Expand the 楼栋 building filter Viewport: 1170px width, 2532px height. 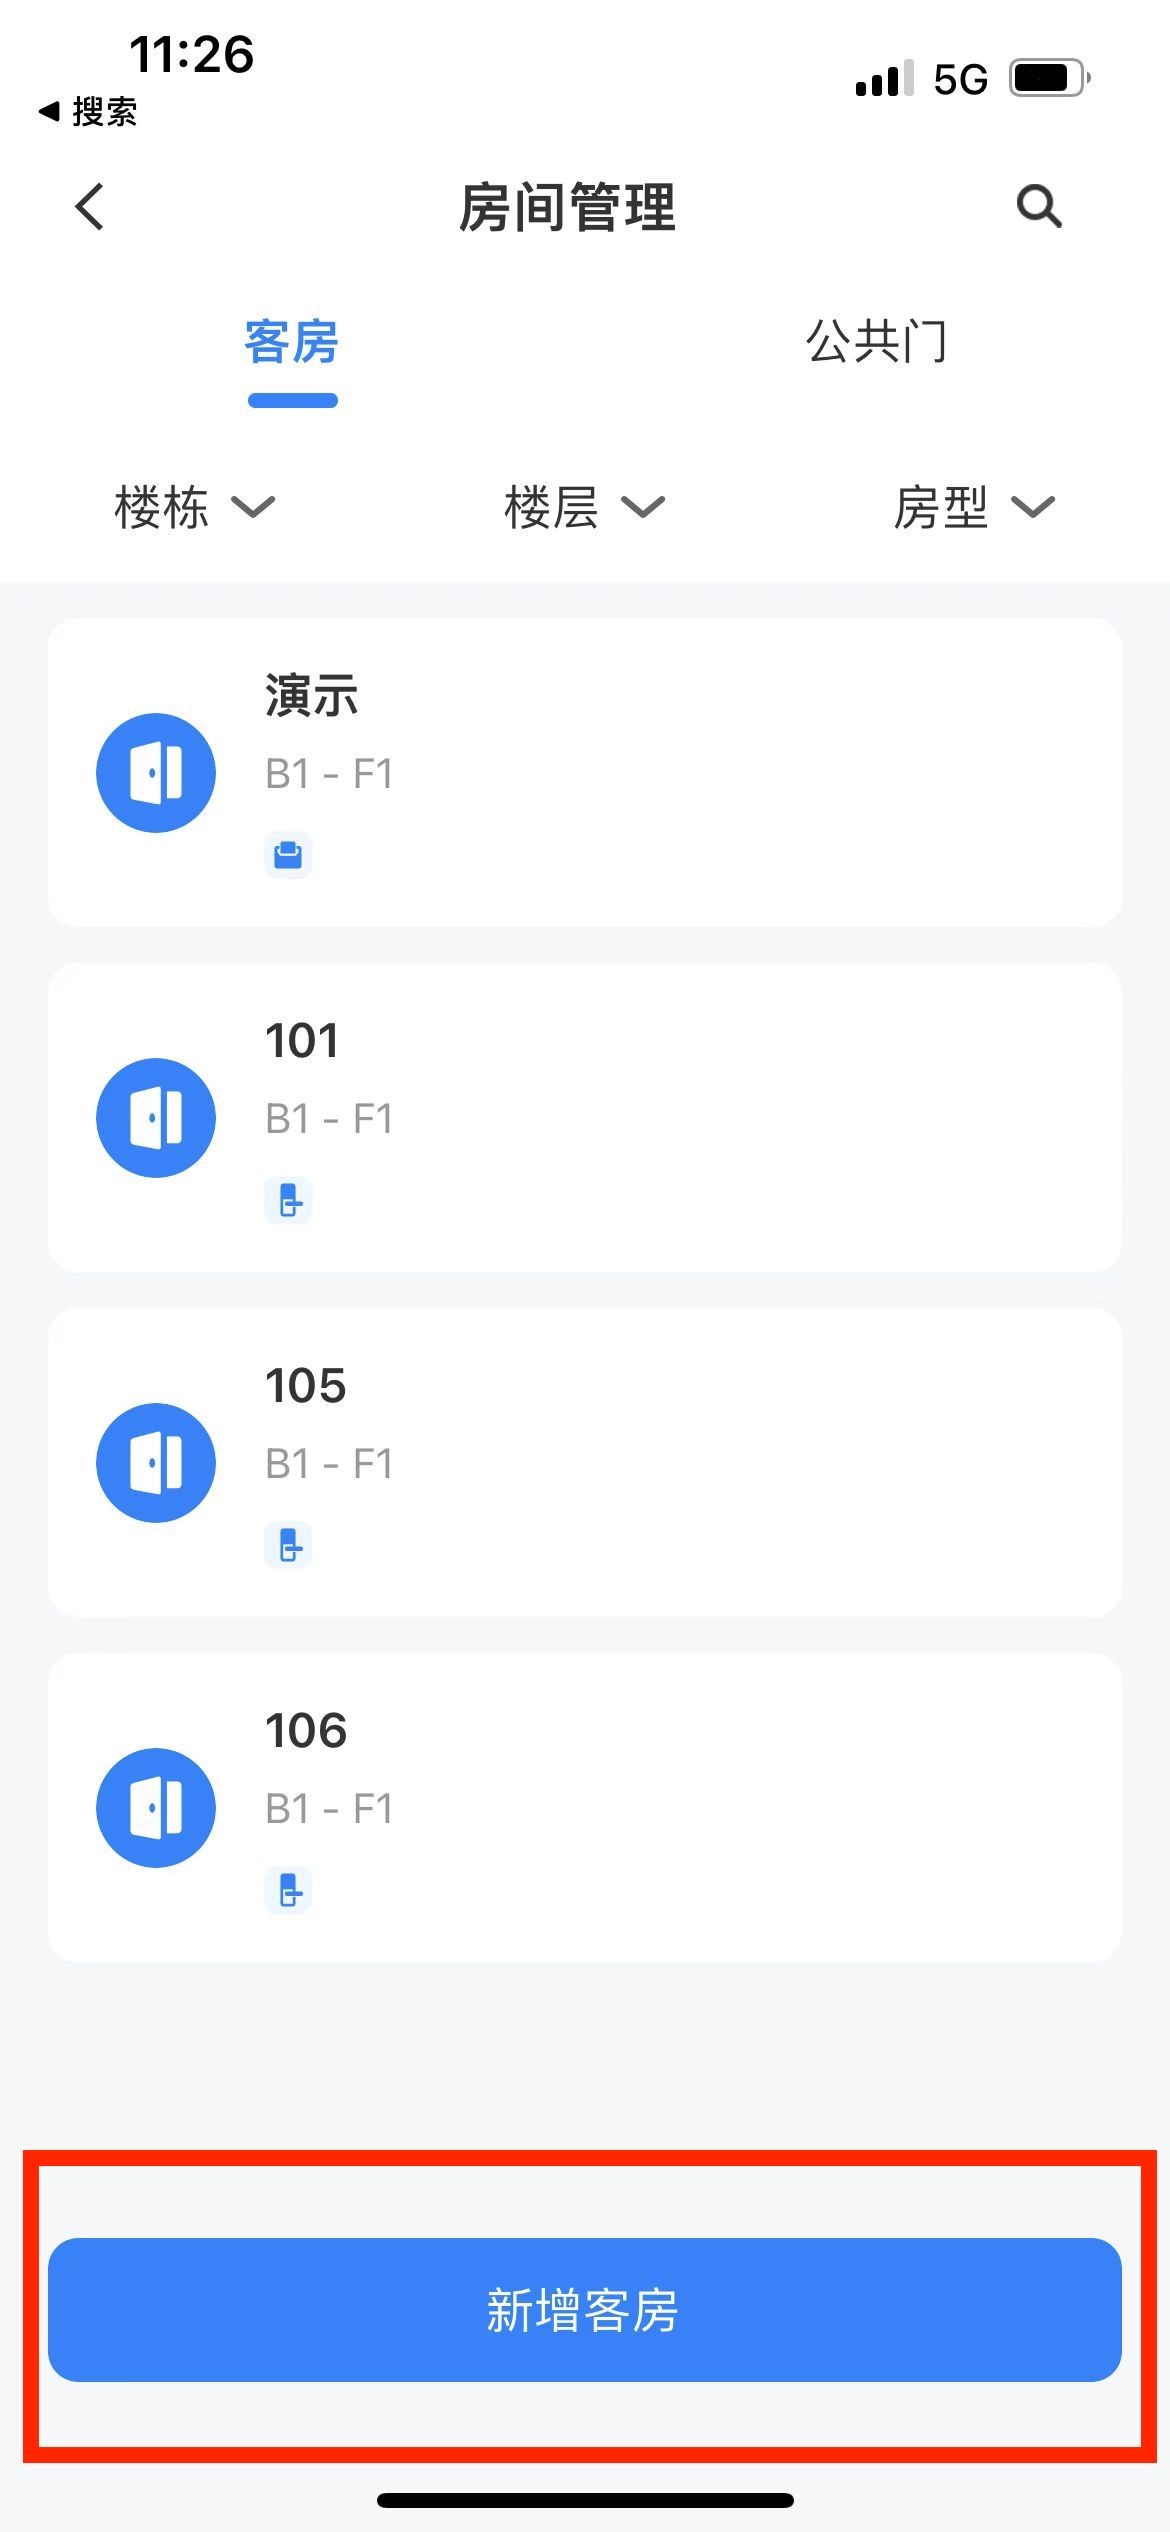coord(194,507)
